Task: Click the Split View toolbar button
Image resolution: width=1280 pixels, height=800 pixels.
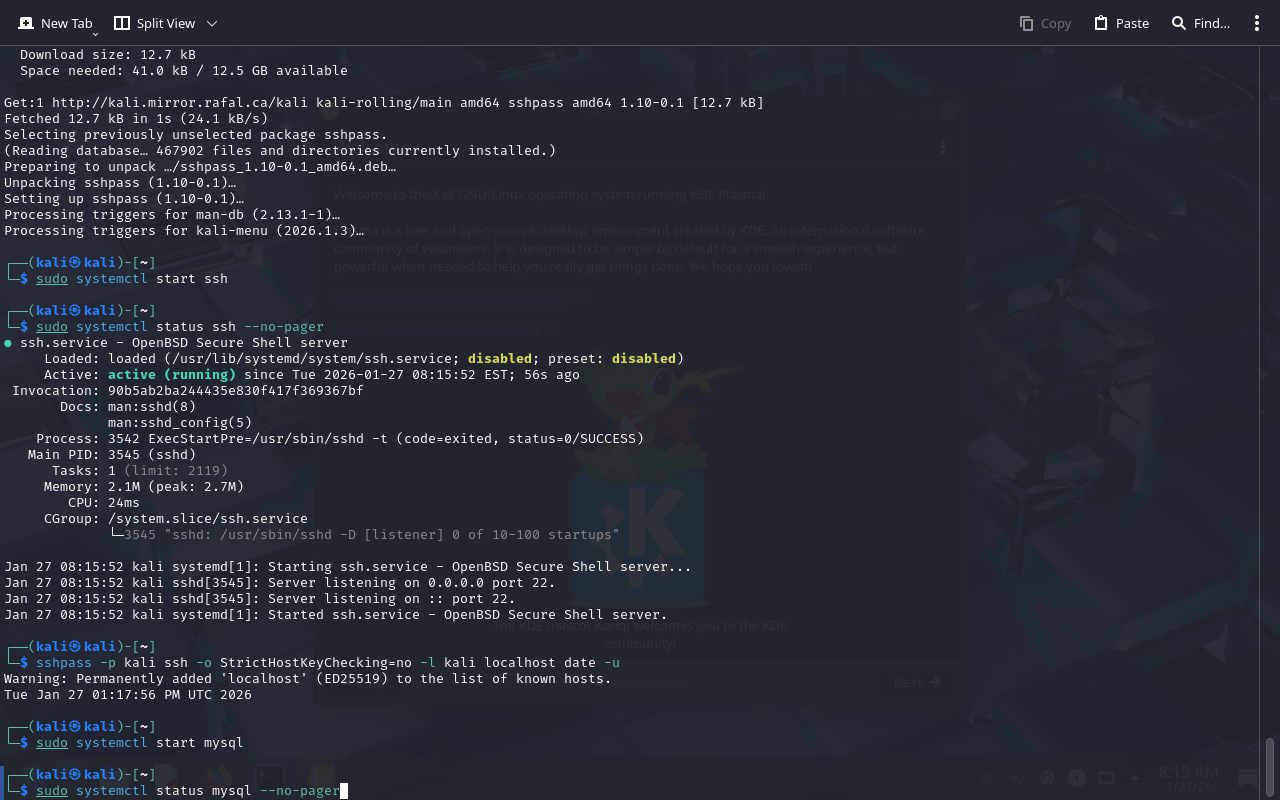Action: pyautogui.click(x=154, y=23)
